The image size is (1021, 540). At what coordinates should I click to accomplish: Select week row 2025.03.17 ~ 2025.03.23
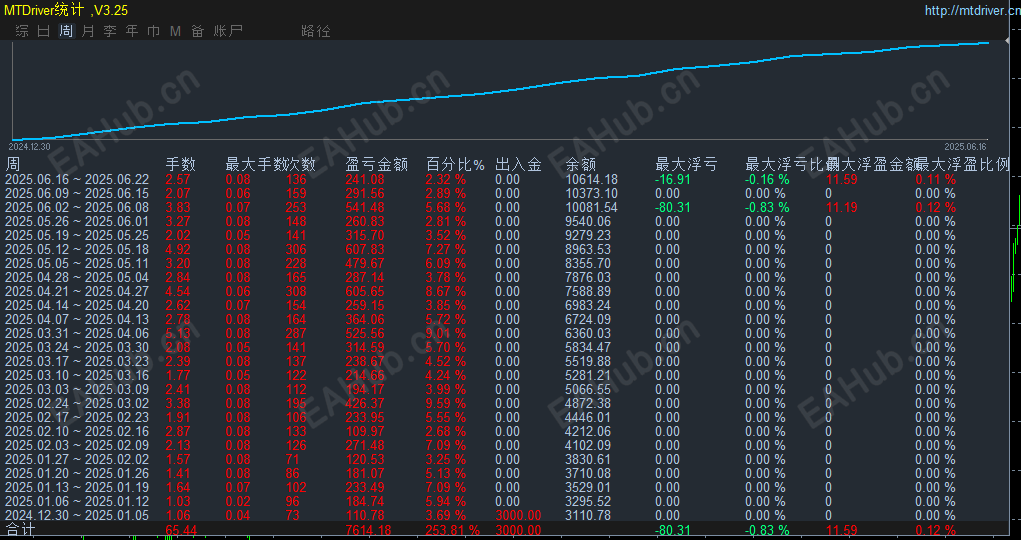click(x=77, y=362)
